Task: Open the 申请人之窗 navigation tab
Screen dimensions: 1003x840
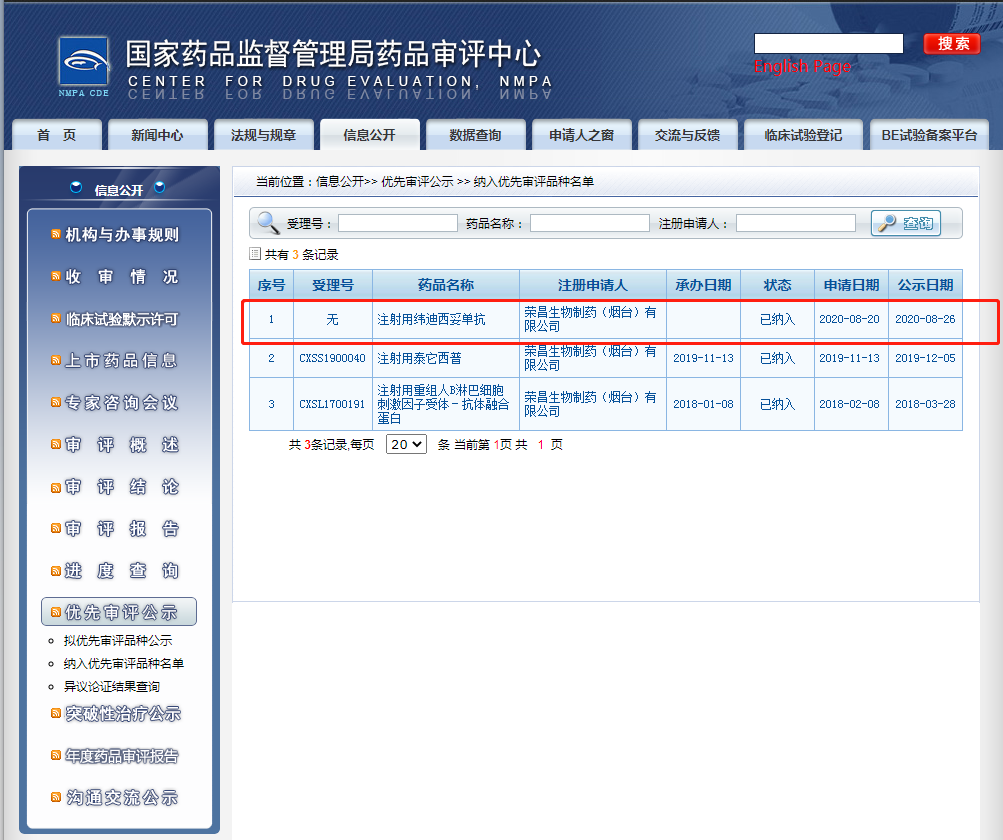Action: [581, 135]
